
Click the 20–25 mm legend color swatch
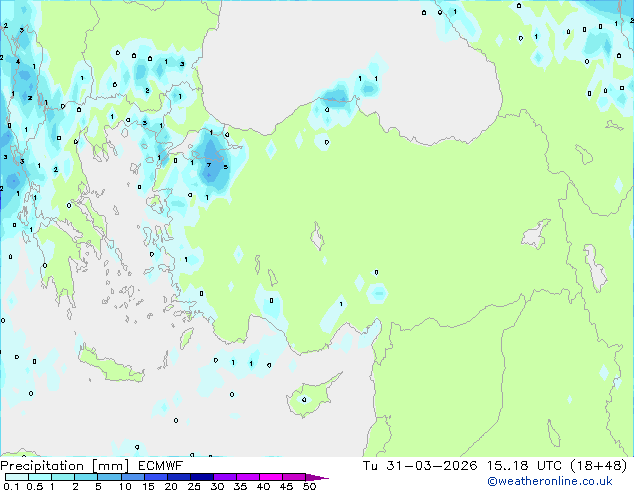(x=178, y=477)
